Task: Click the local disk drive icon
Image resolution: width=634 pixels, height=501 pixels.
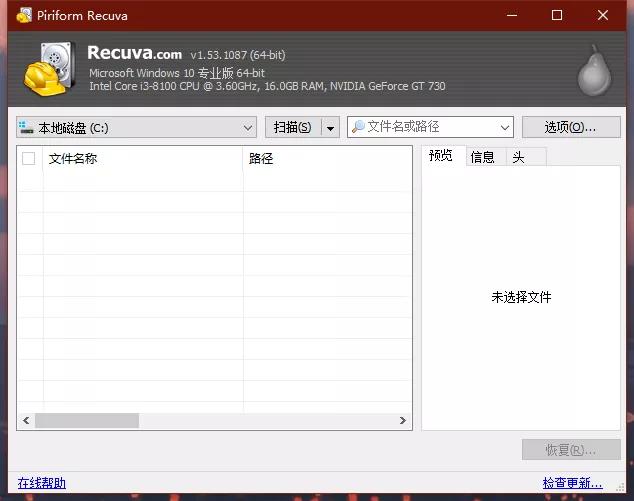Action: click(26, 128)
